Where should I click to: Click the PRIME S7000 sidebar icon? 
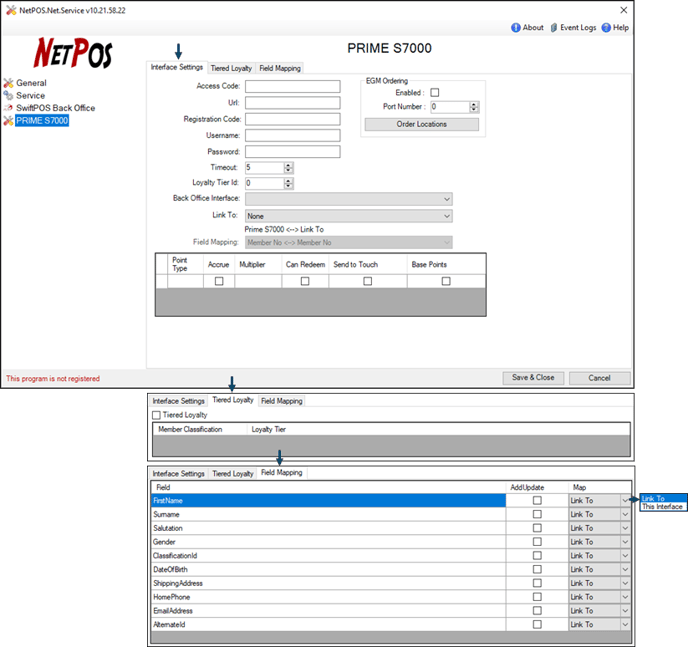(x=8, y=121)
